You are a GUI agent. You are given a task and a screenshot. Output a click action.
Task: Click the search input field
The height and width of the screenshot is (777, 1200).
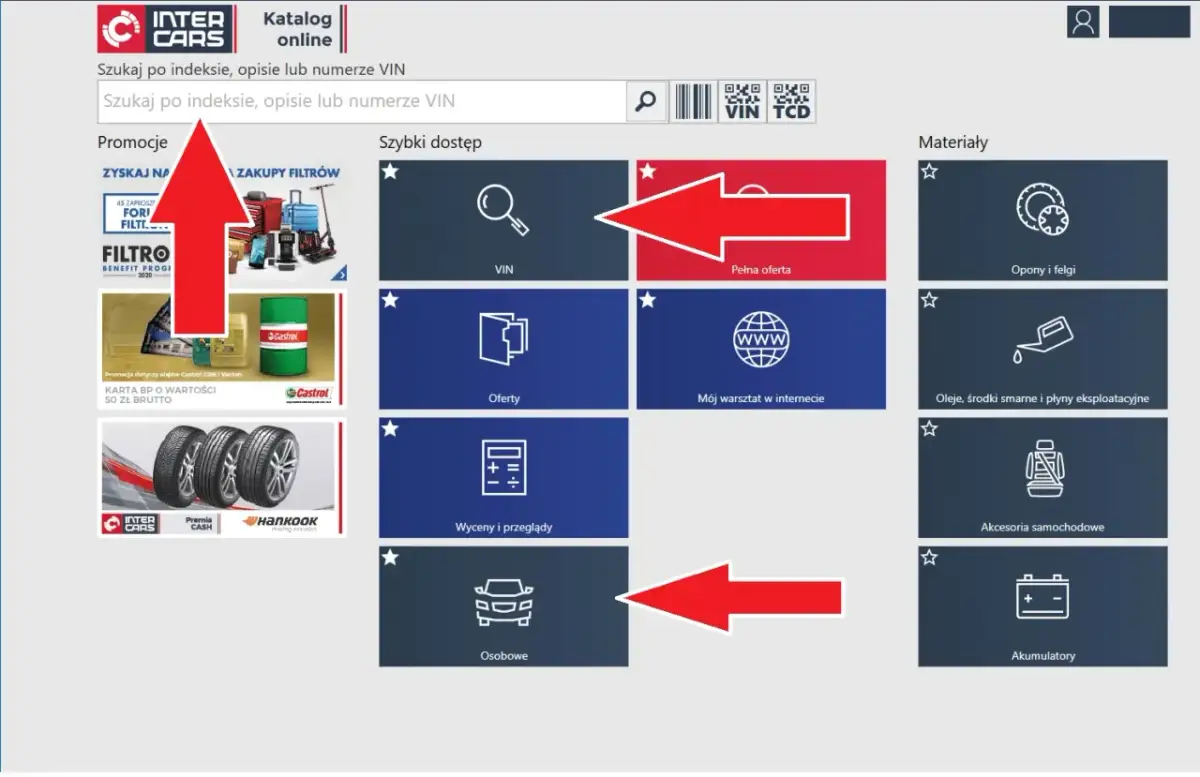tap(360, 101)
